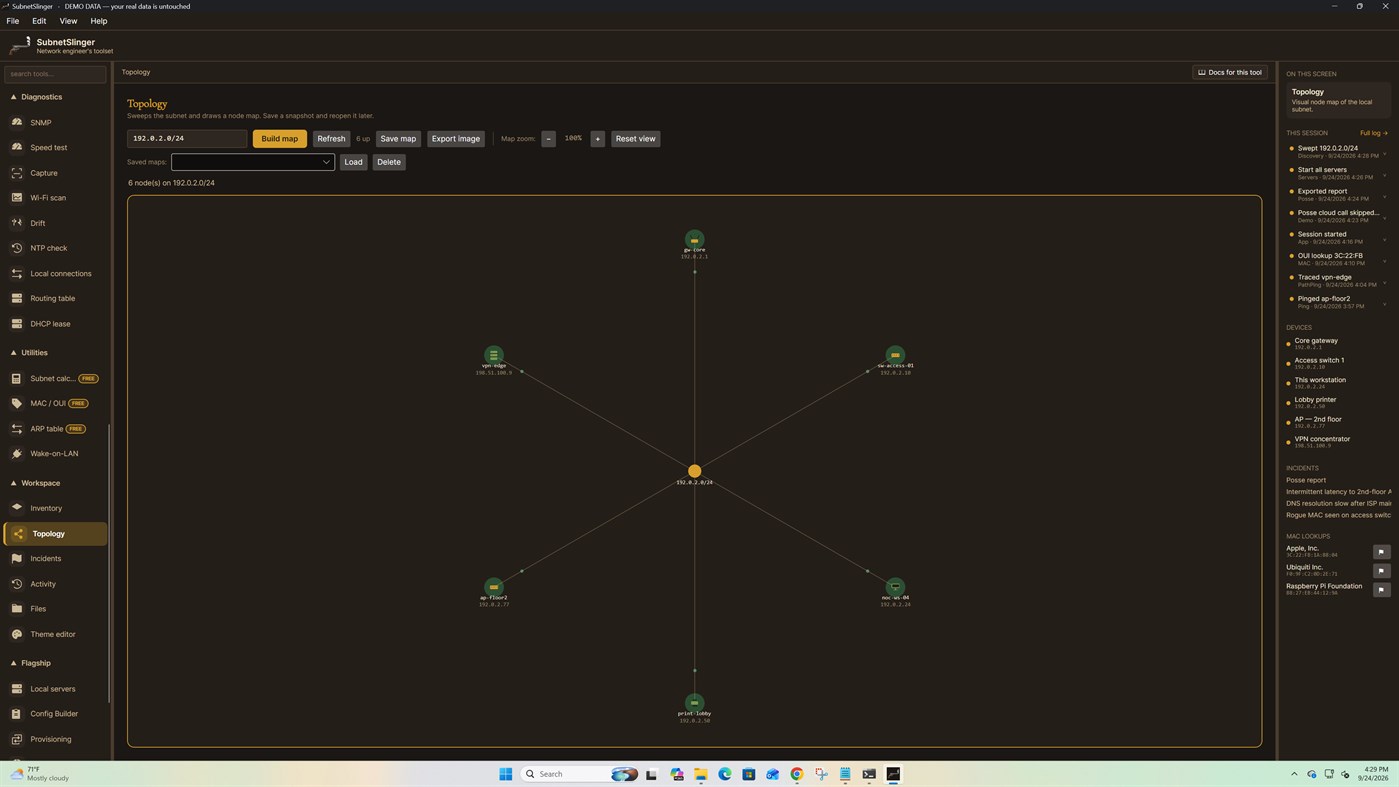Open the SNMP tool icon

(17, 122)
